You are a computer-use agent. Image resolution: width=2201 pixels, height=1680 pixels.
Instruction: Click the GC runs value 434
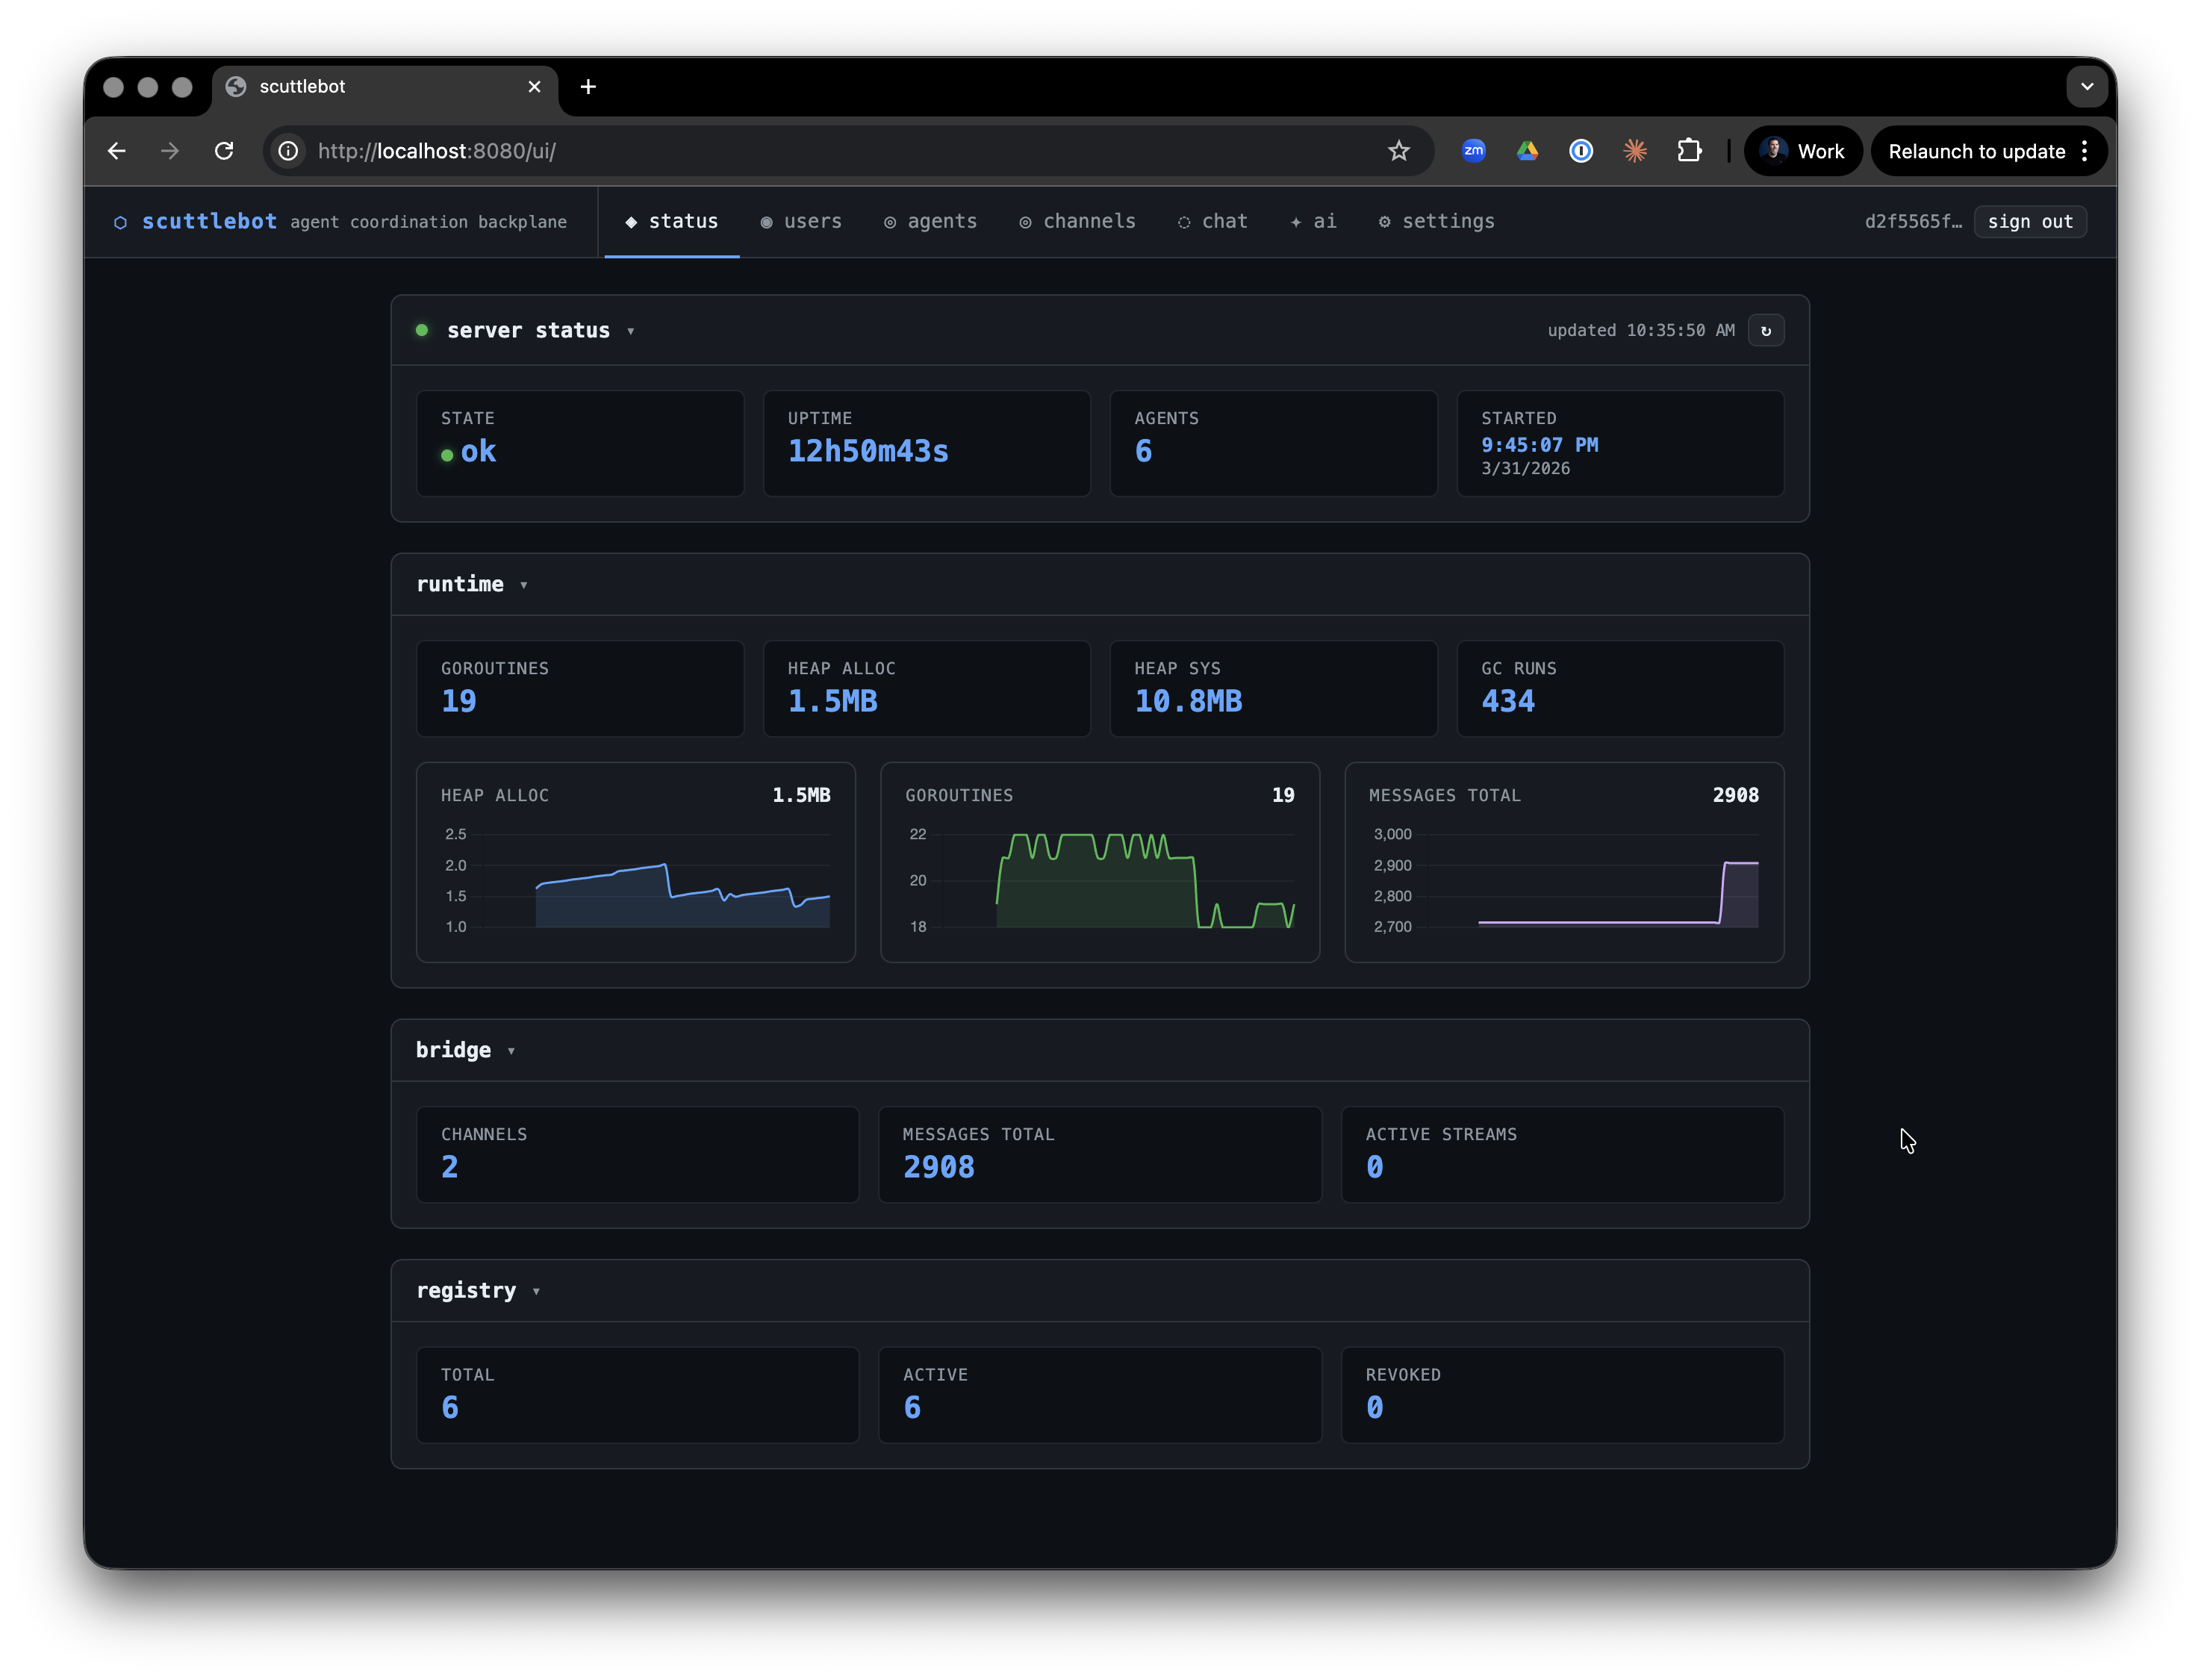[x=1508, y=701]
